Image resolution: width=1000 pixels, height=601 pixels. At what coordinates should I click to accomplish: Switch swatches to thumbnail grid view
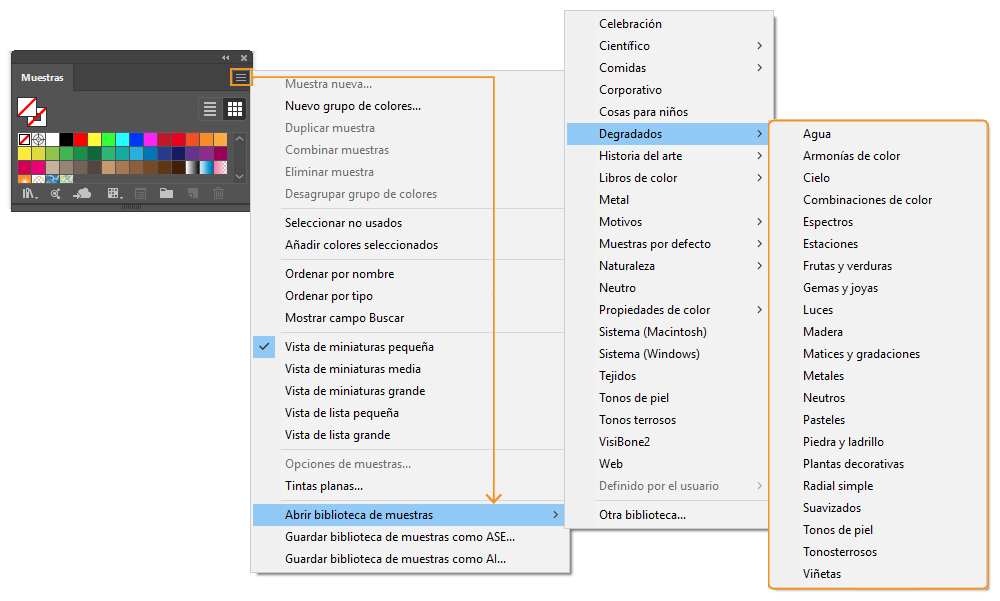click(x=235, y=109)
